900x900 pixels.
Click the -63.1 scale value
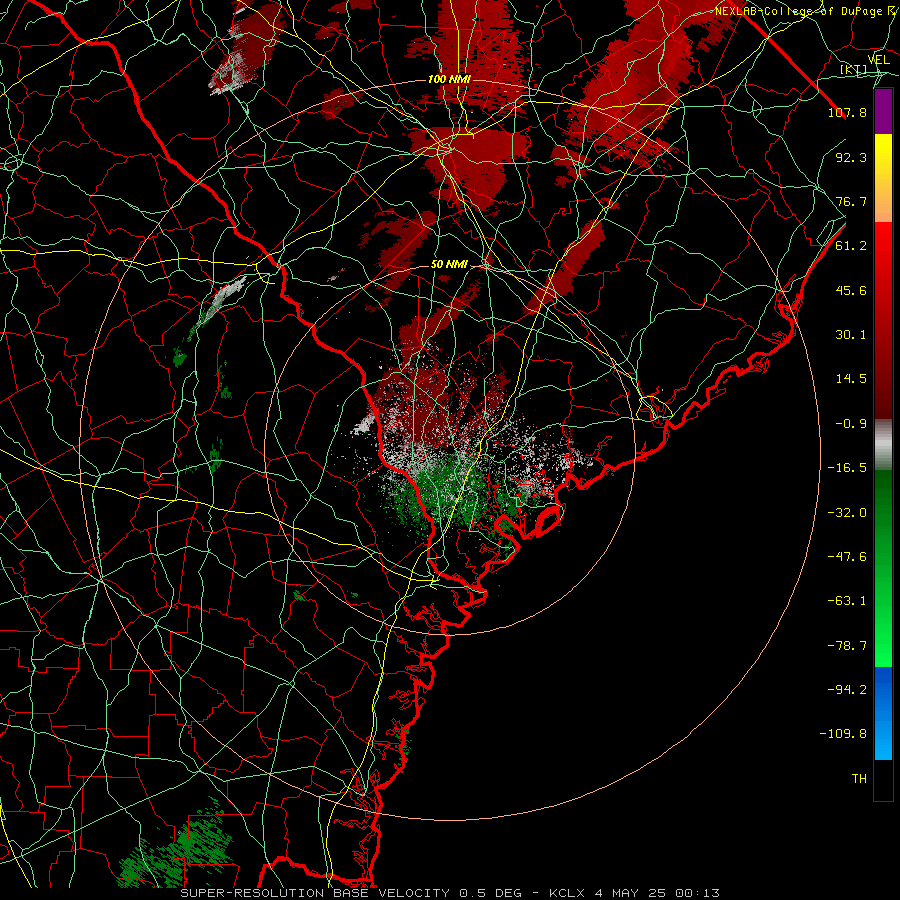point(847,601)
